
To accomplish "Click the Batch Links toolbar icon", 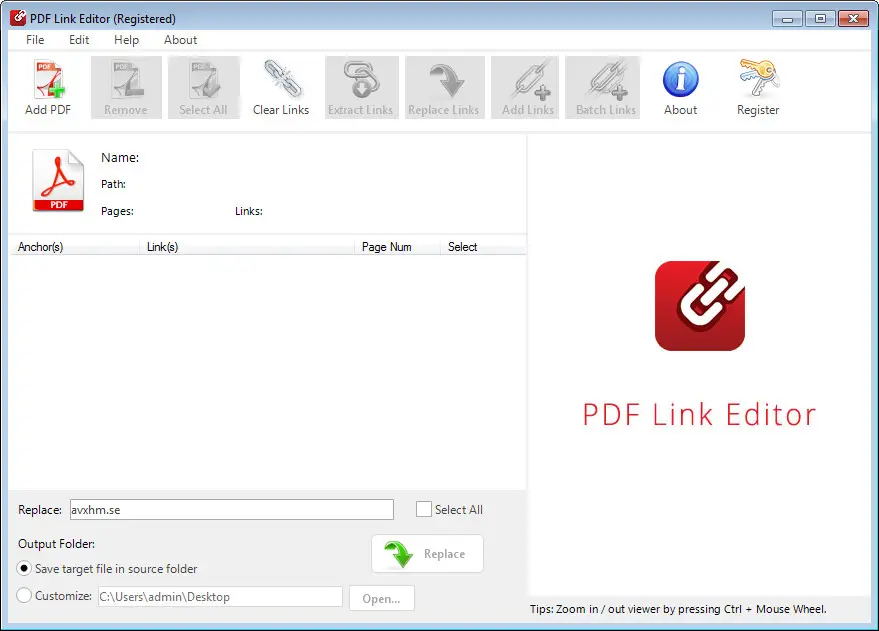I will (x=605, y=87).
